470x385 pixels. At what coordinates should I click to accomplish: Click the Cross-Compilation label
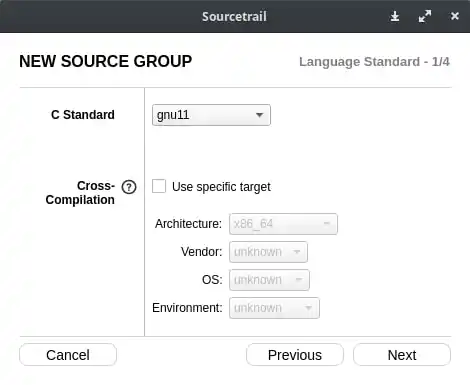coord(80,193)
